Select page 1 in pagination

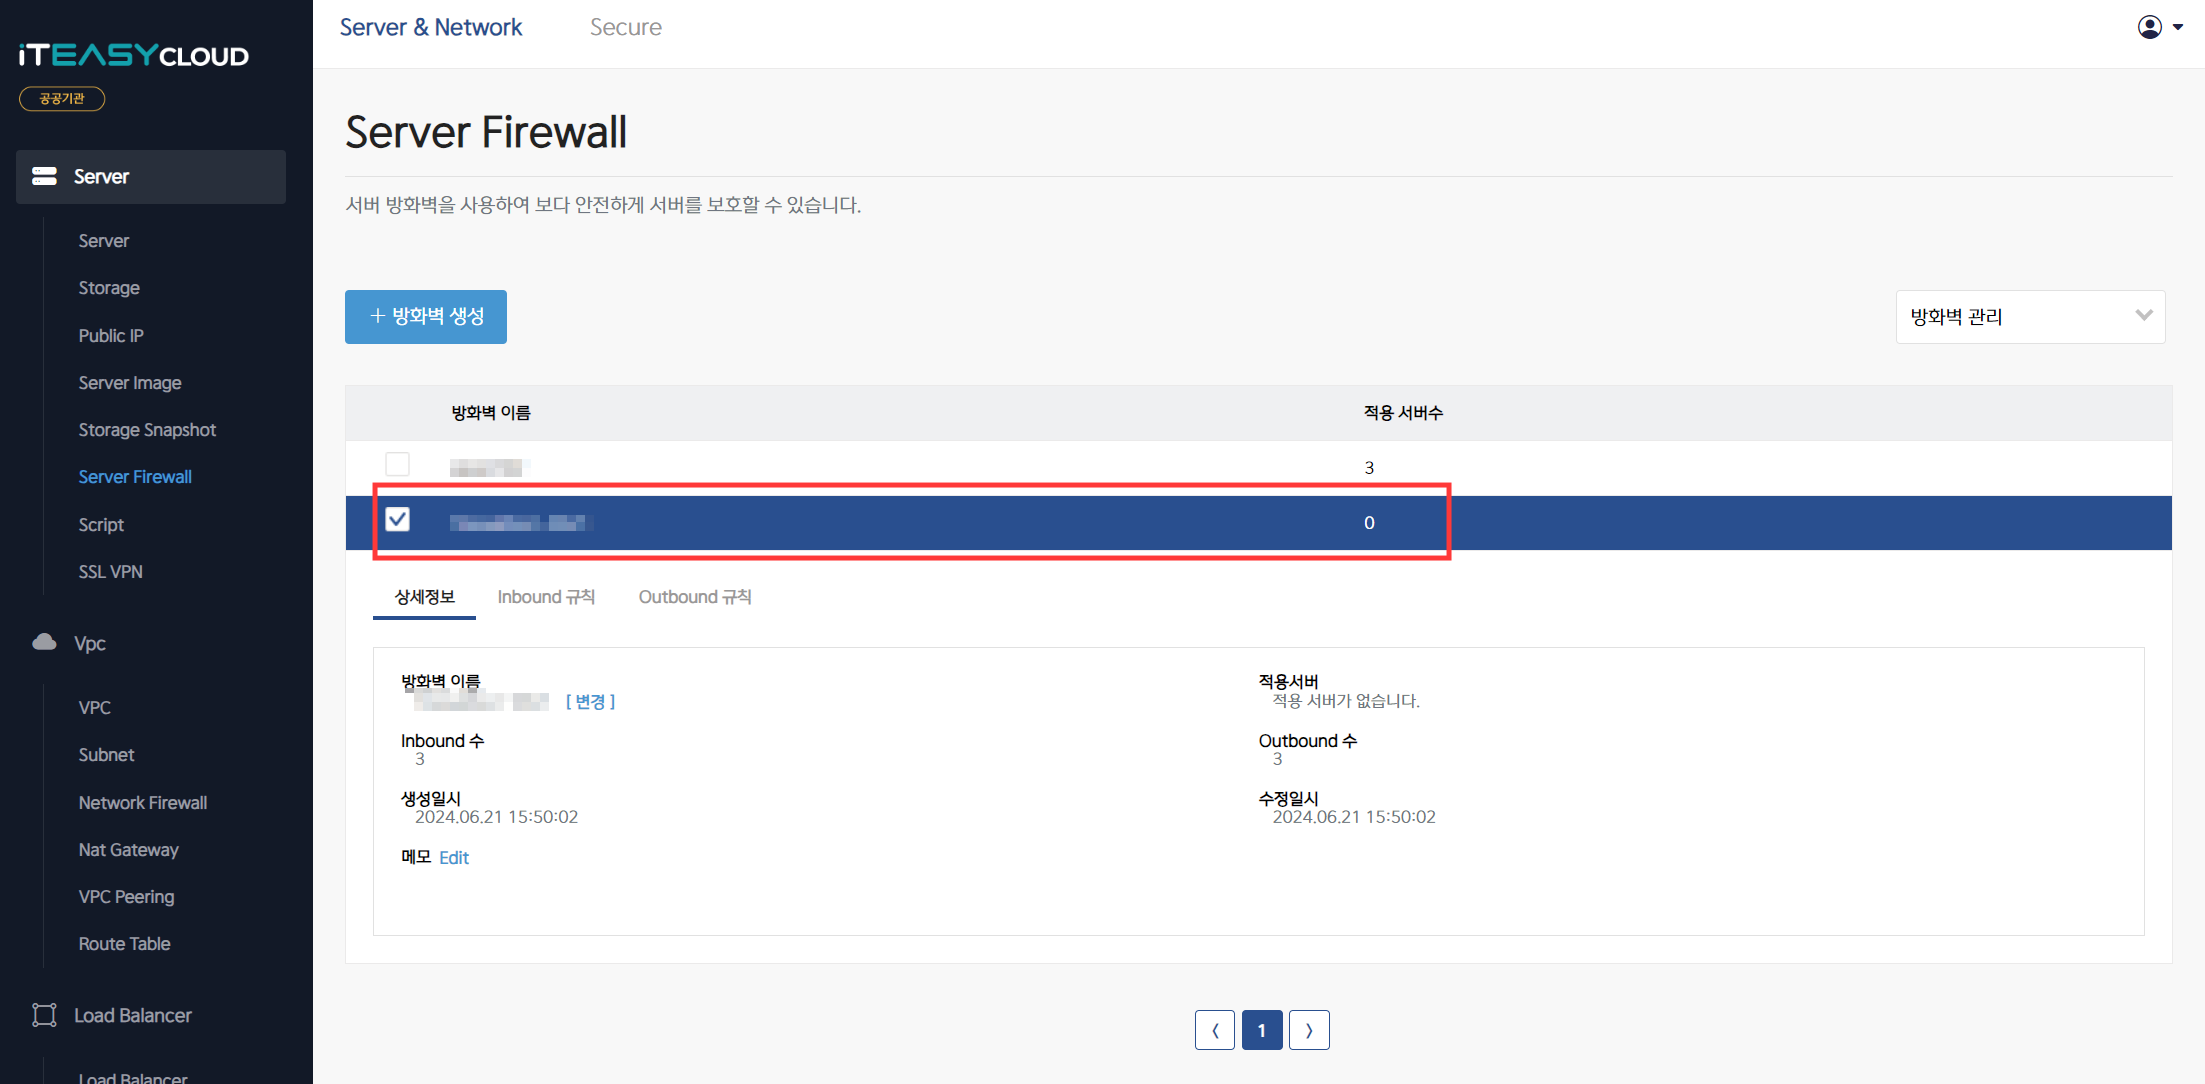point(1262,1030)
